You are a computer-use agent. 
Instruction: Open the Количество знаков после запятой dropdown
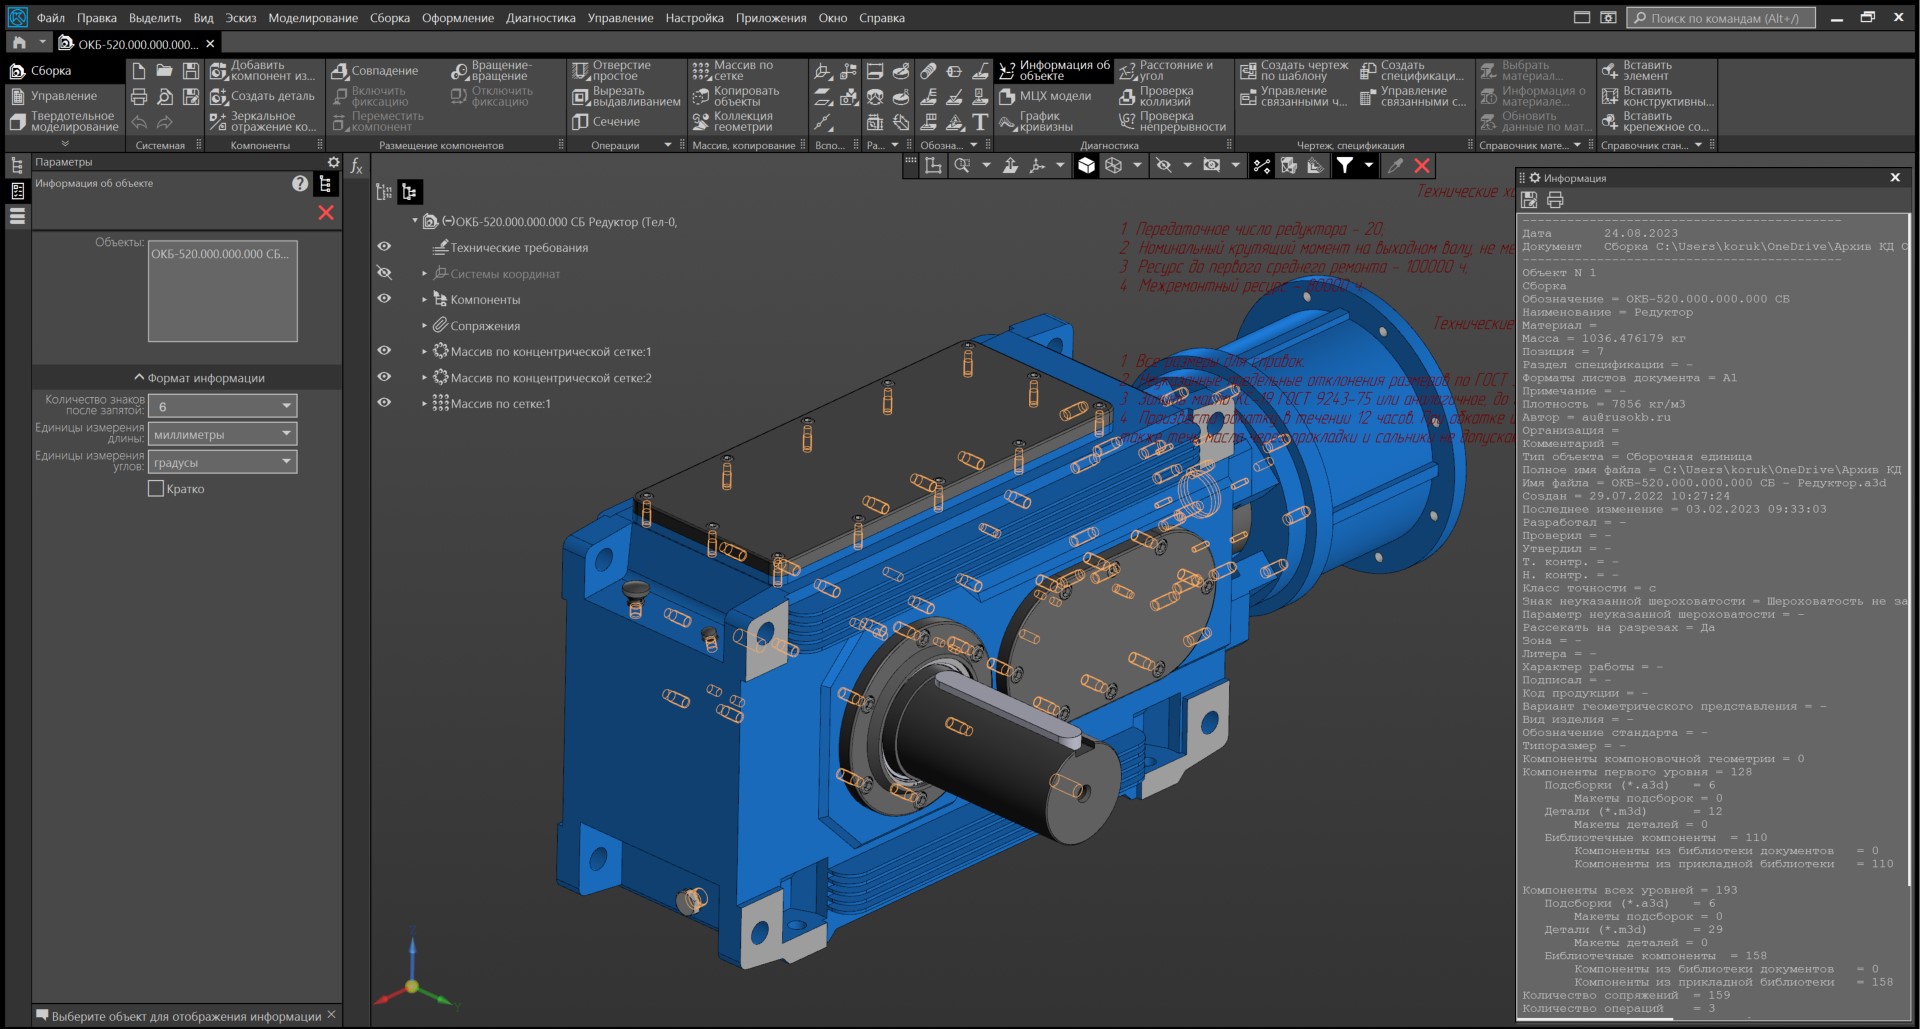[286, 406]
